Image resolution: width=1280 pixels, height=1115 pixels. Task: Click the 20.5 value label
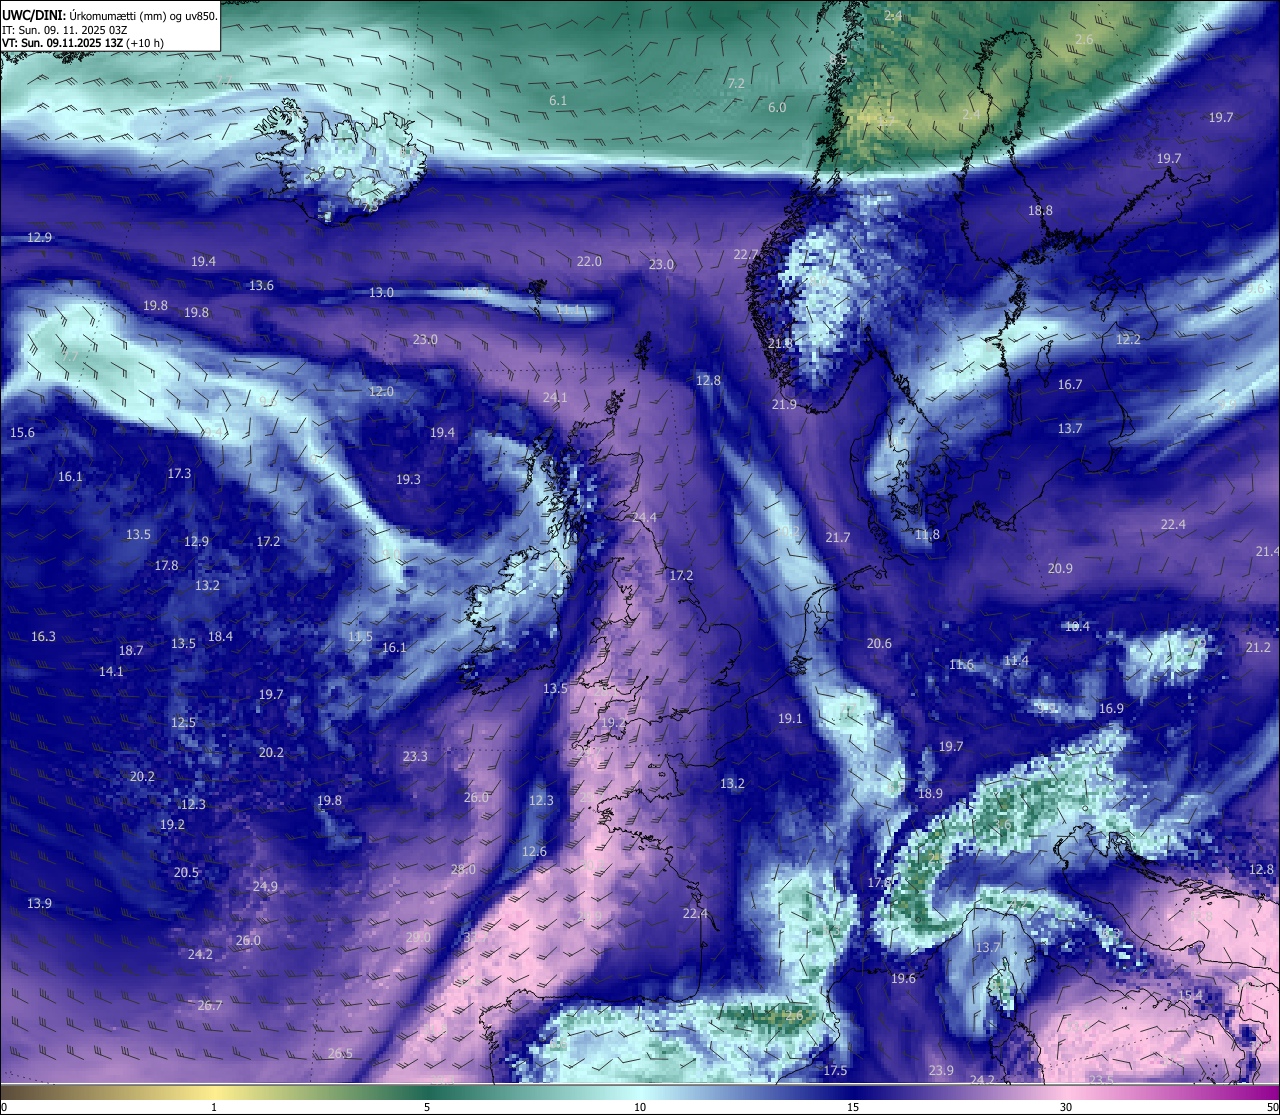[x=186, y=873]
